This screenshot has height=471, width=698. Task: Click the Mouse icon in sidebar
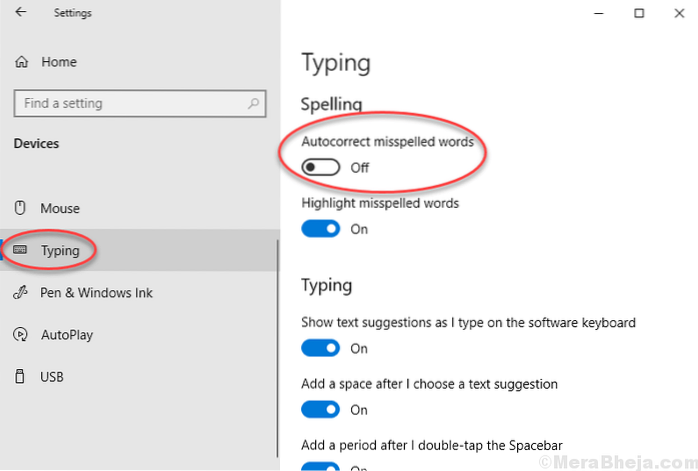click(20, 208)
